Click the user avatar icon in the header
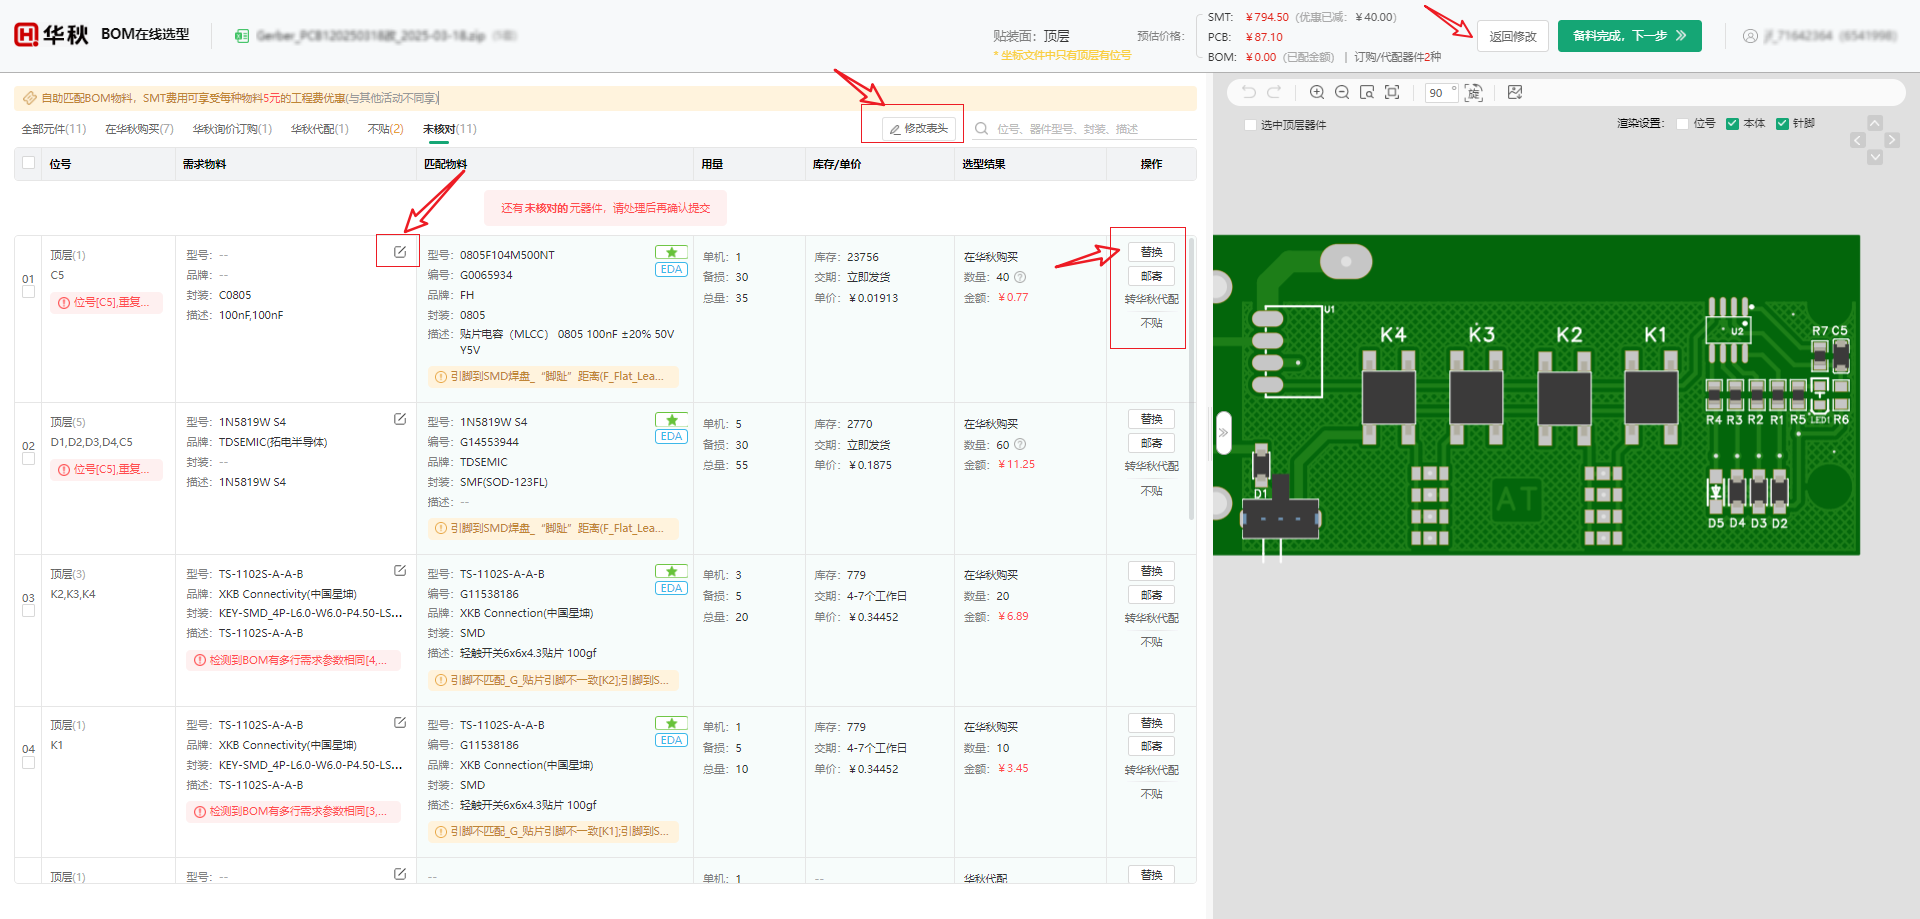 tap(1750, 36)
